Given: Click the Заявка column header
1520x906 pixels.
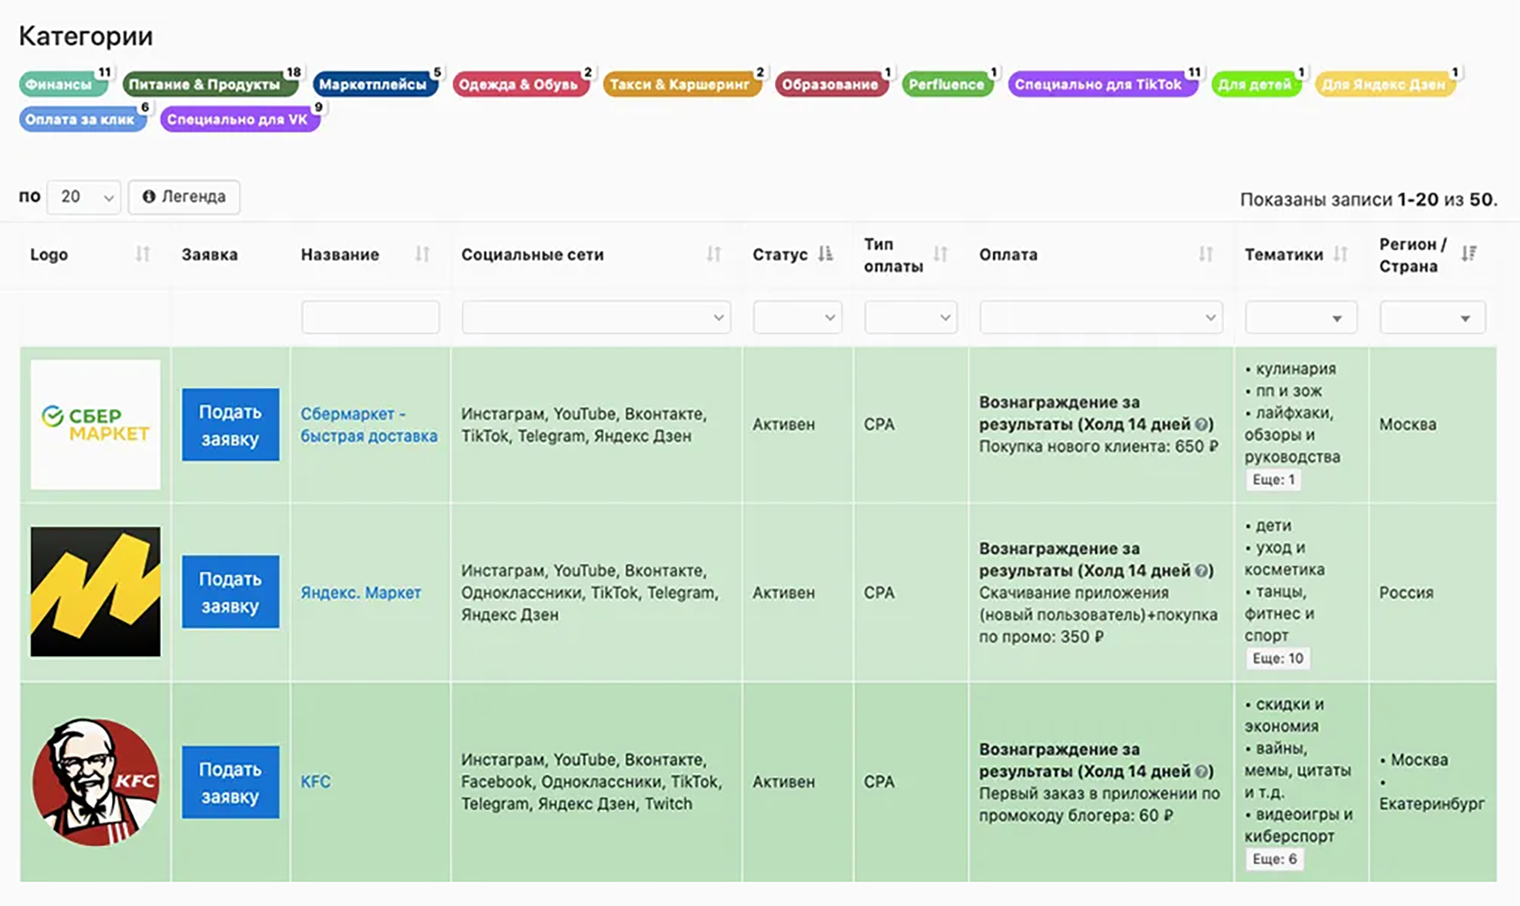Looking at the screenshot, I should pos(210,255).
